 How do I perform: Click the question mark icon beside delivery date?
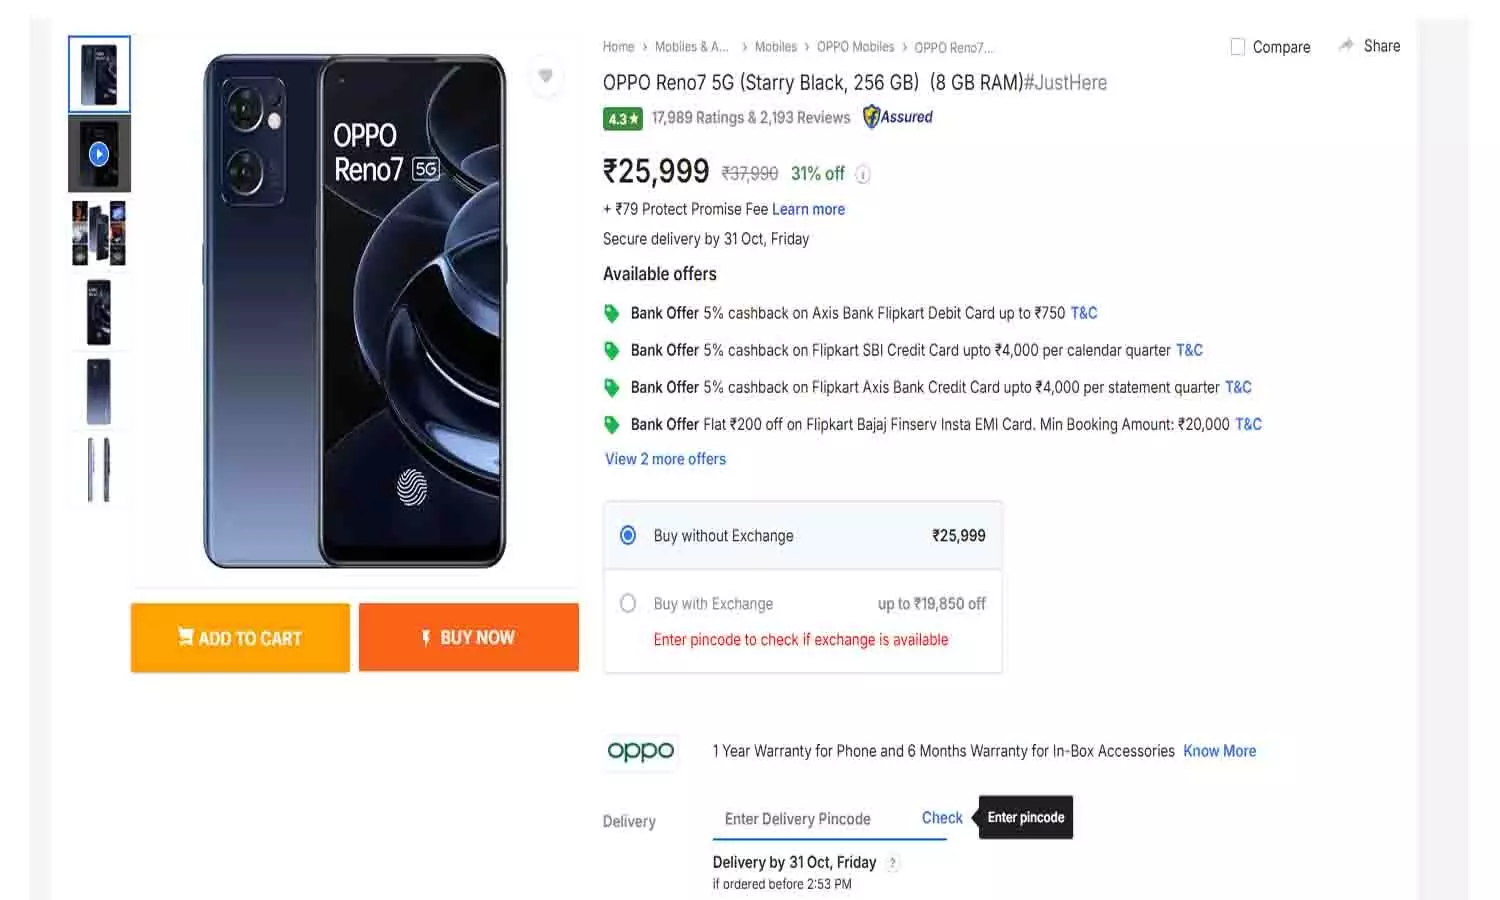pyautogui.click(x=891, y=862)
